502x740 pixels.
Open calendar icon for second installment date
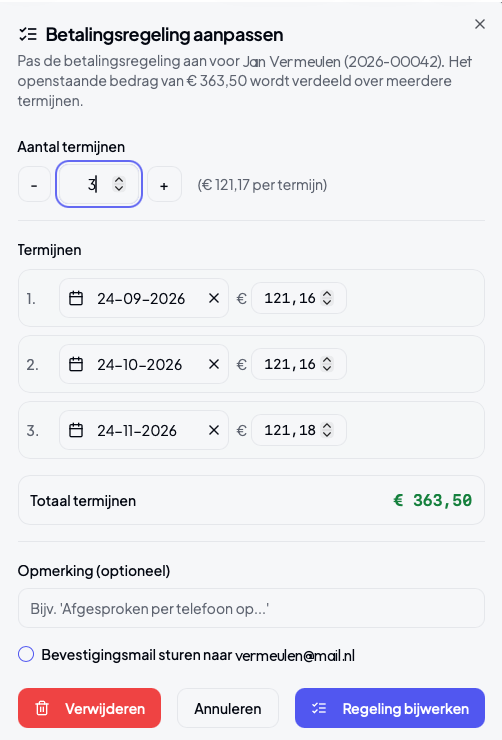(x=76, y=364)
